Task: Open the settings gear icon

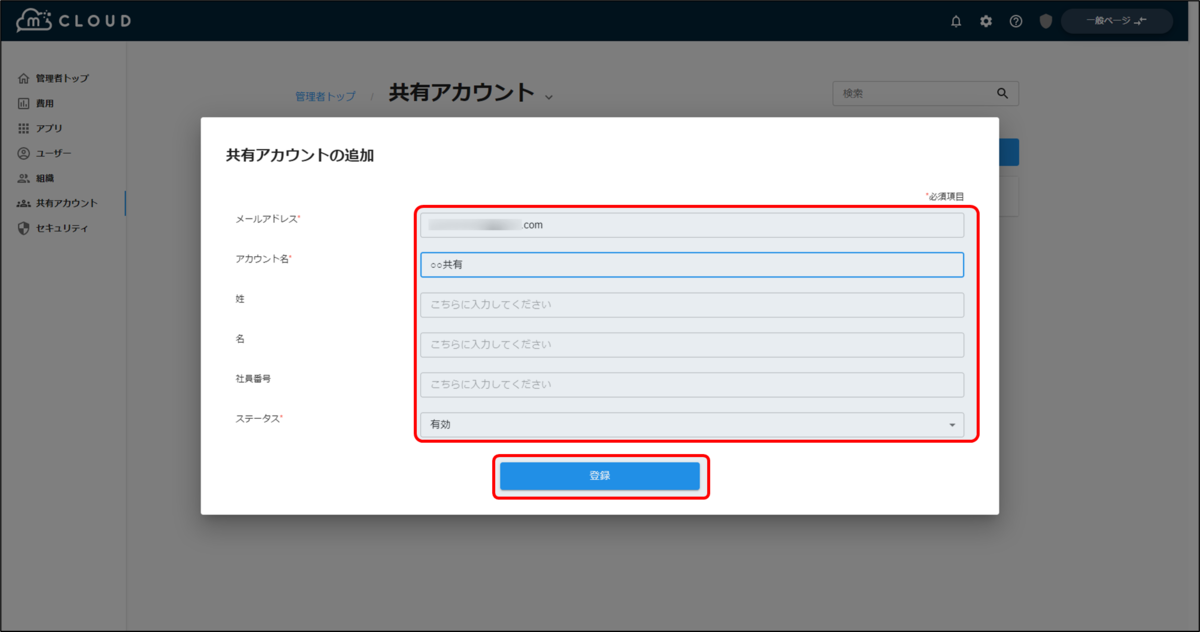Action: pyautogui.click(x=986, y=20)
